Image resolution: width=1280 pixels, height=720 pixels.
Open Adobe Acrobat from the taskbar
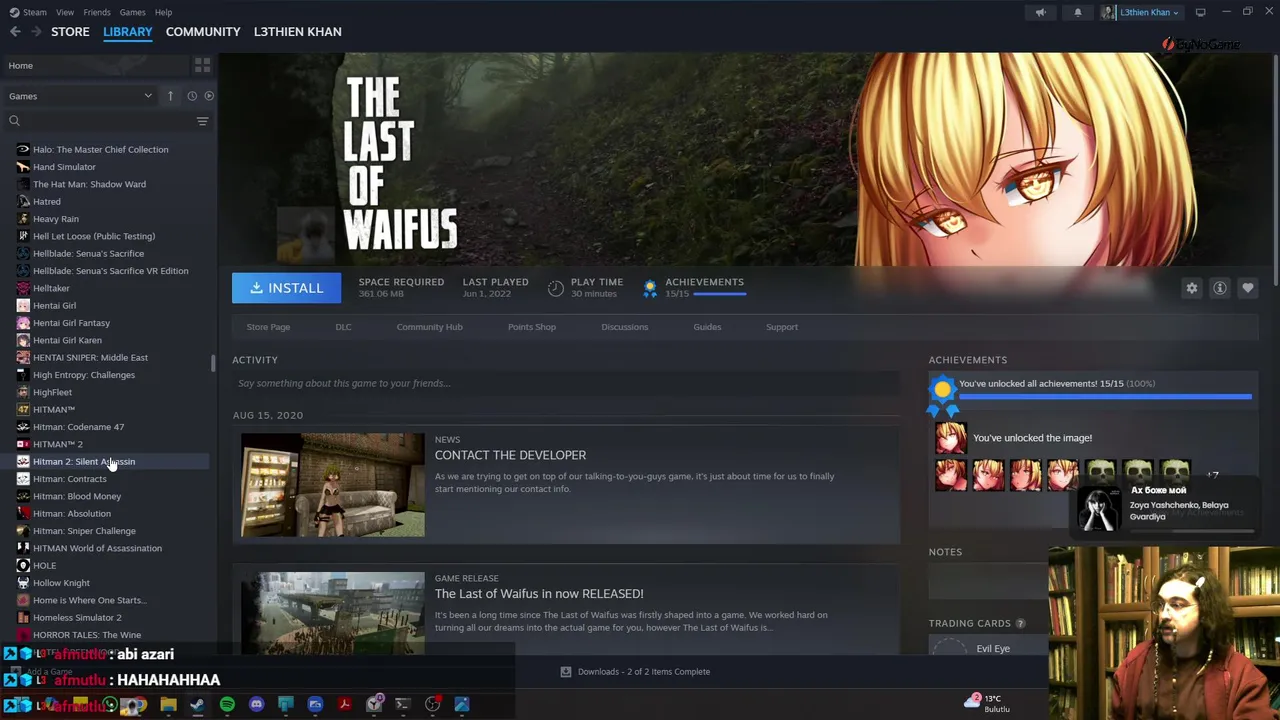coord(344,704)
